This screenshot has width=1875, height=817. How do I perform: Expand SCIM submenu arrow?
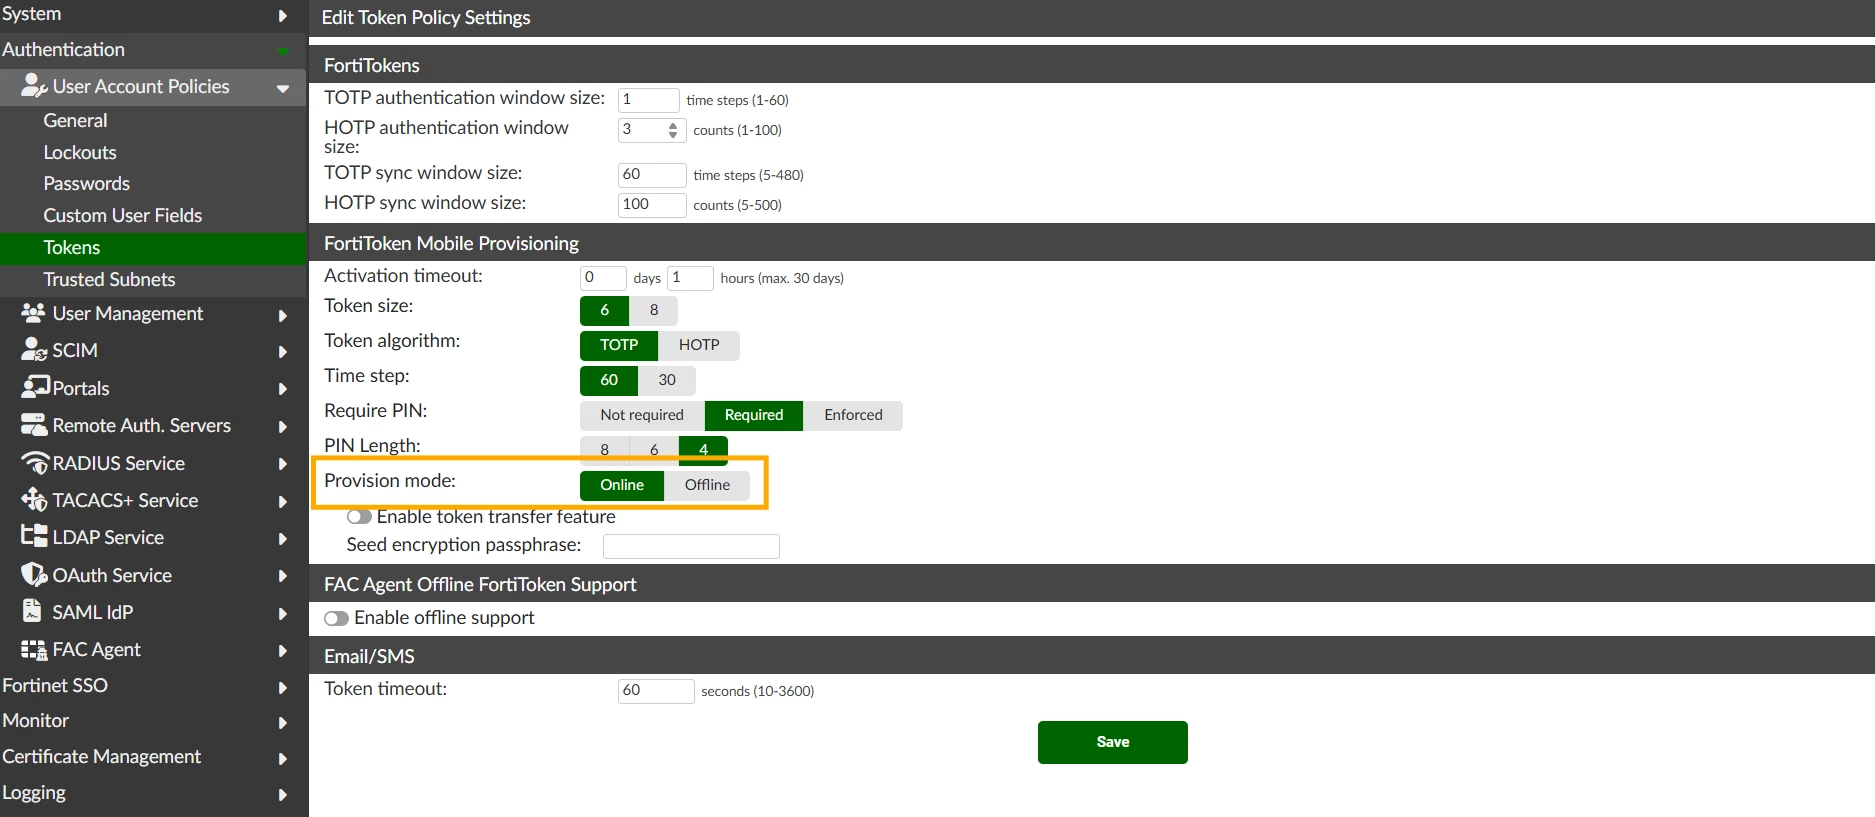click(x=283, y=352)
